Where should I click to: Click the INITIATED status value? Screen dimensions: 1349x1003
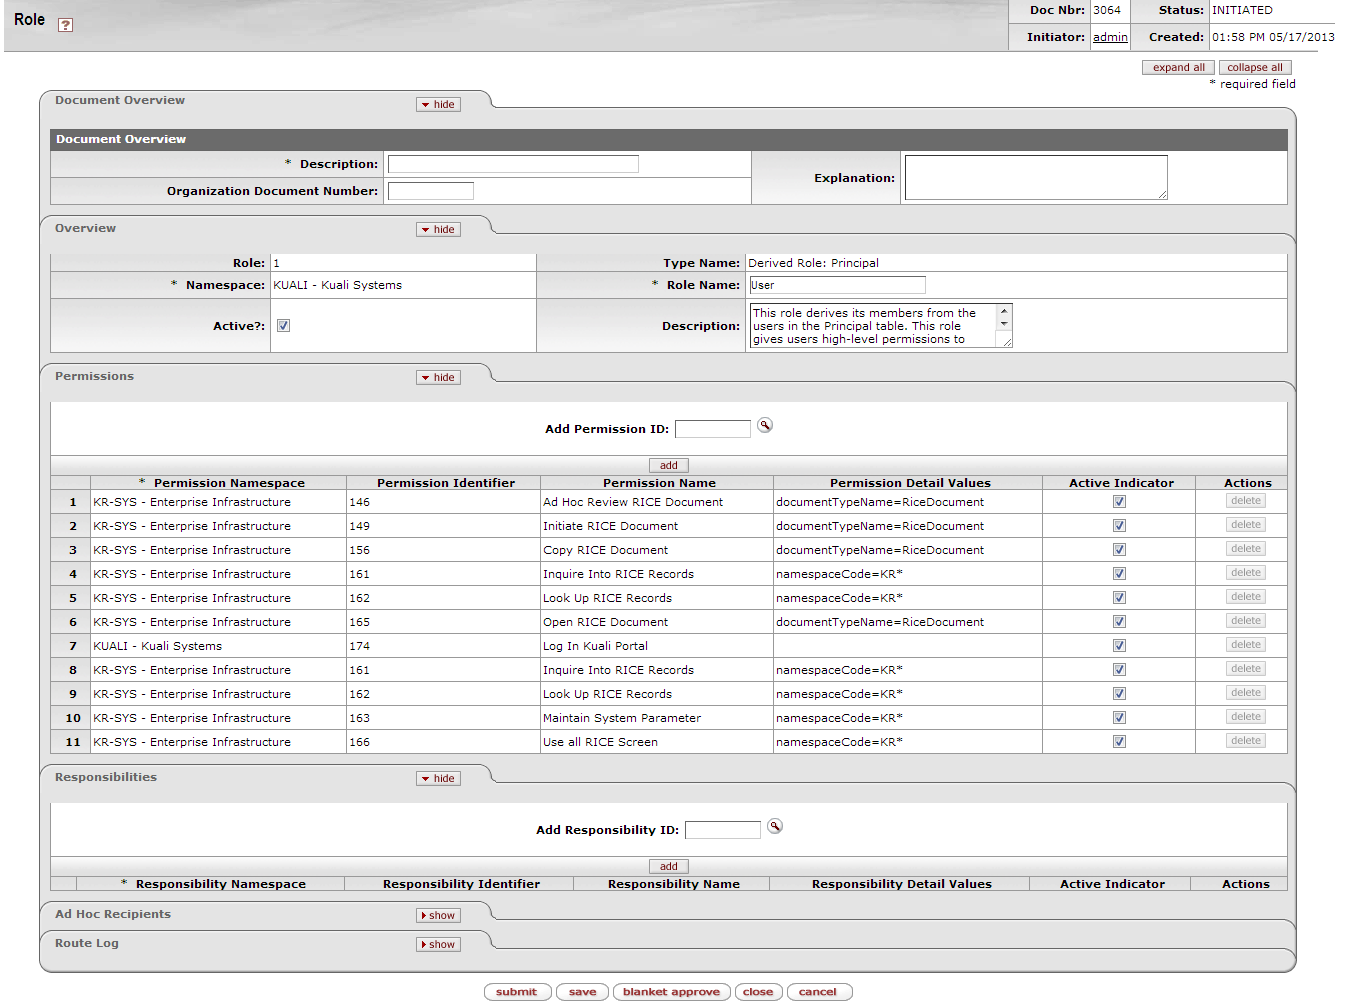(1242, 10)
